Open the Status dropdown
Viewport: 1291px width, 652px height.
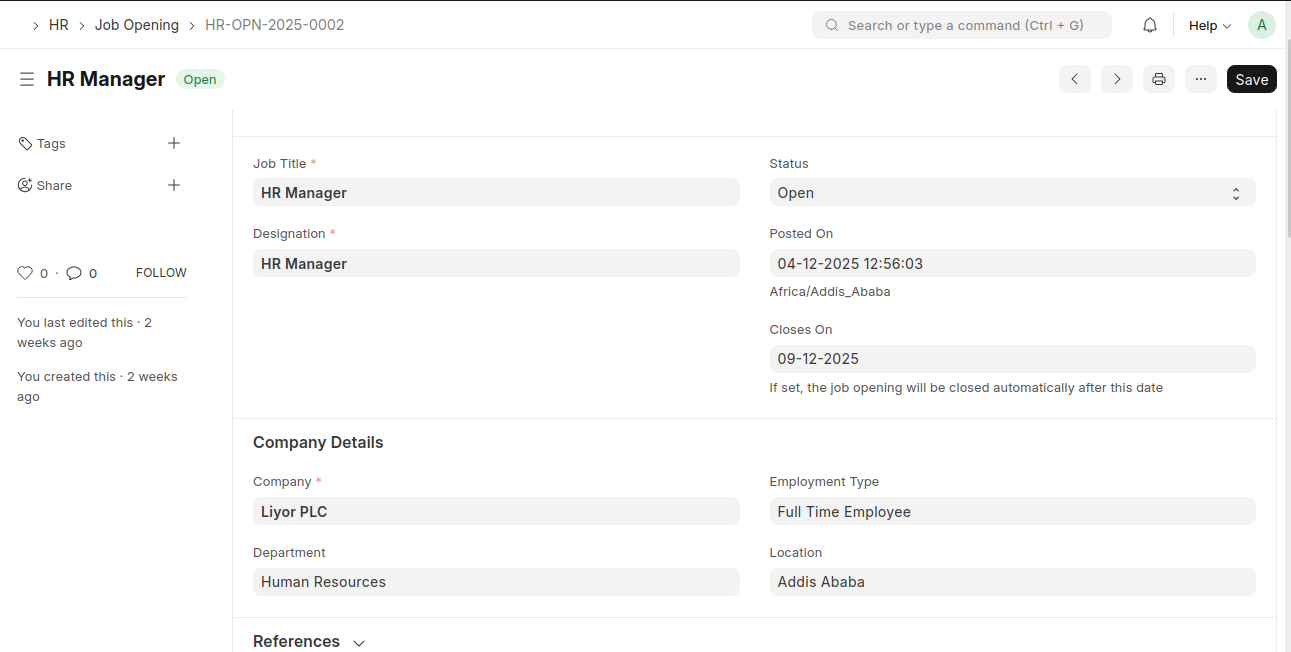tap(1011, 193)
